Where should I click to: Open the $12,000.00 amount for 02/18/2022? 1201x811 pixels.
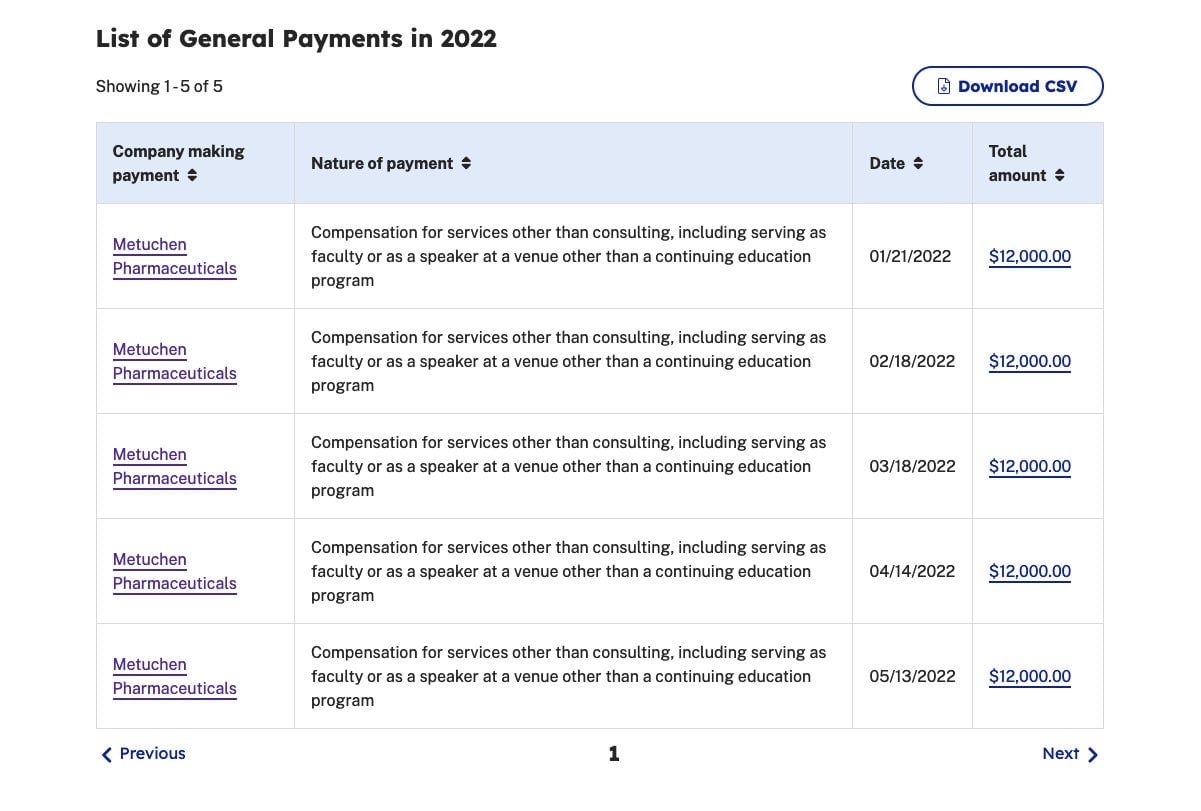pyautogui.click(x=1029, y=361)
